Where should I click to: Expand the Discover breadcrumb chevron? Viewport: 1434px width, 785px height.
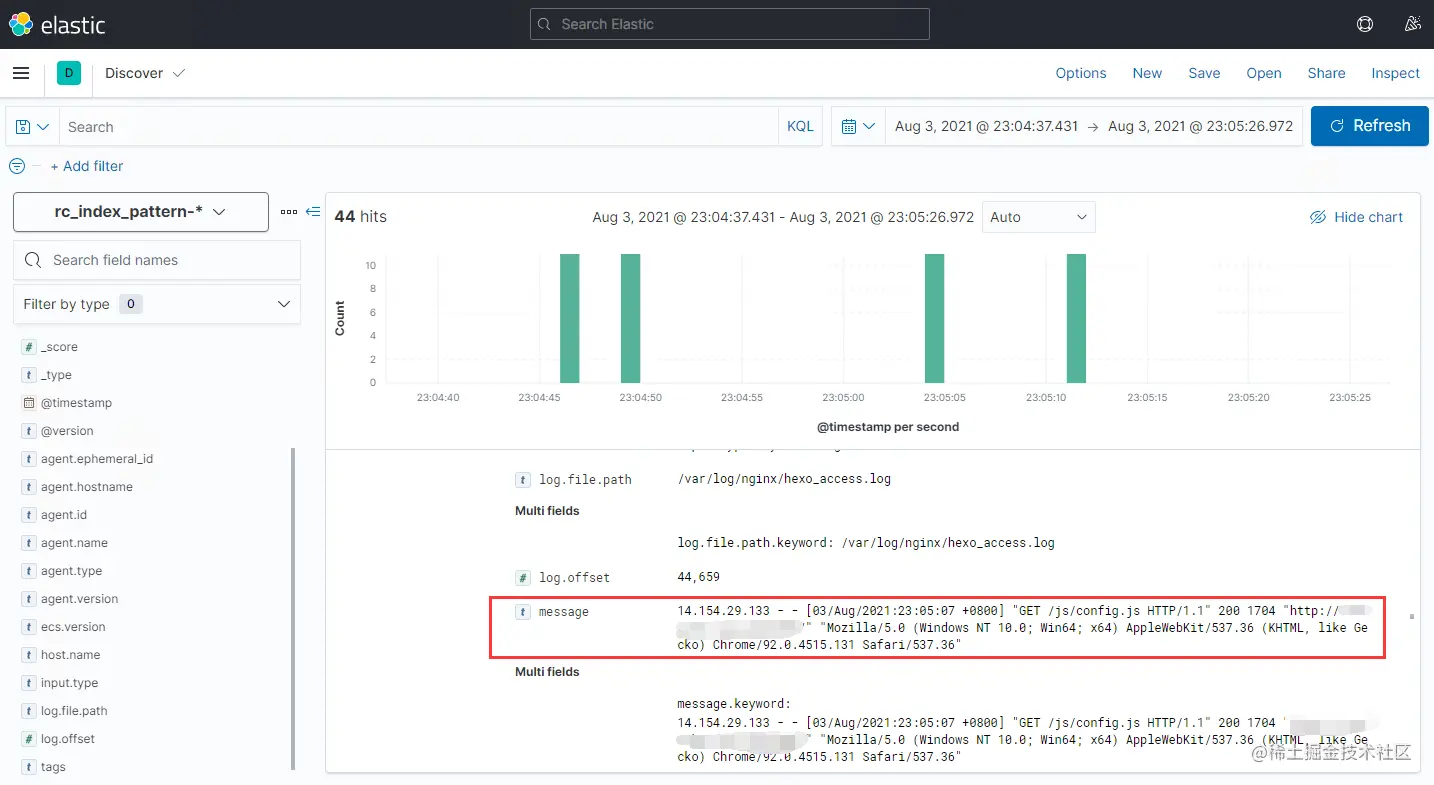[179, 73]
